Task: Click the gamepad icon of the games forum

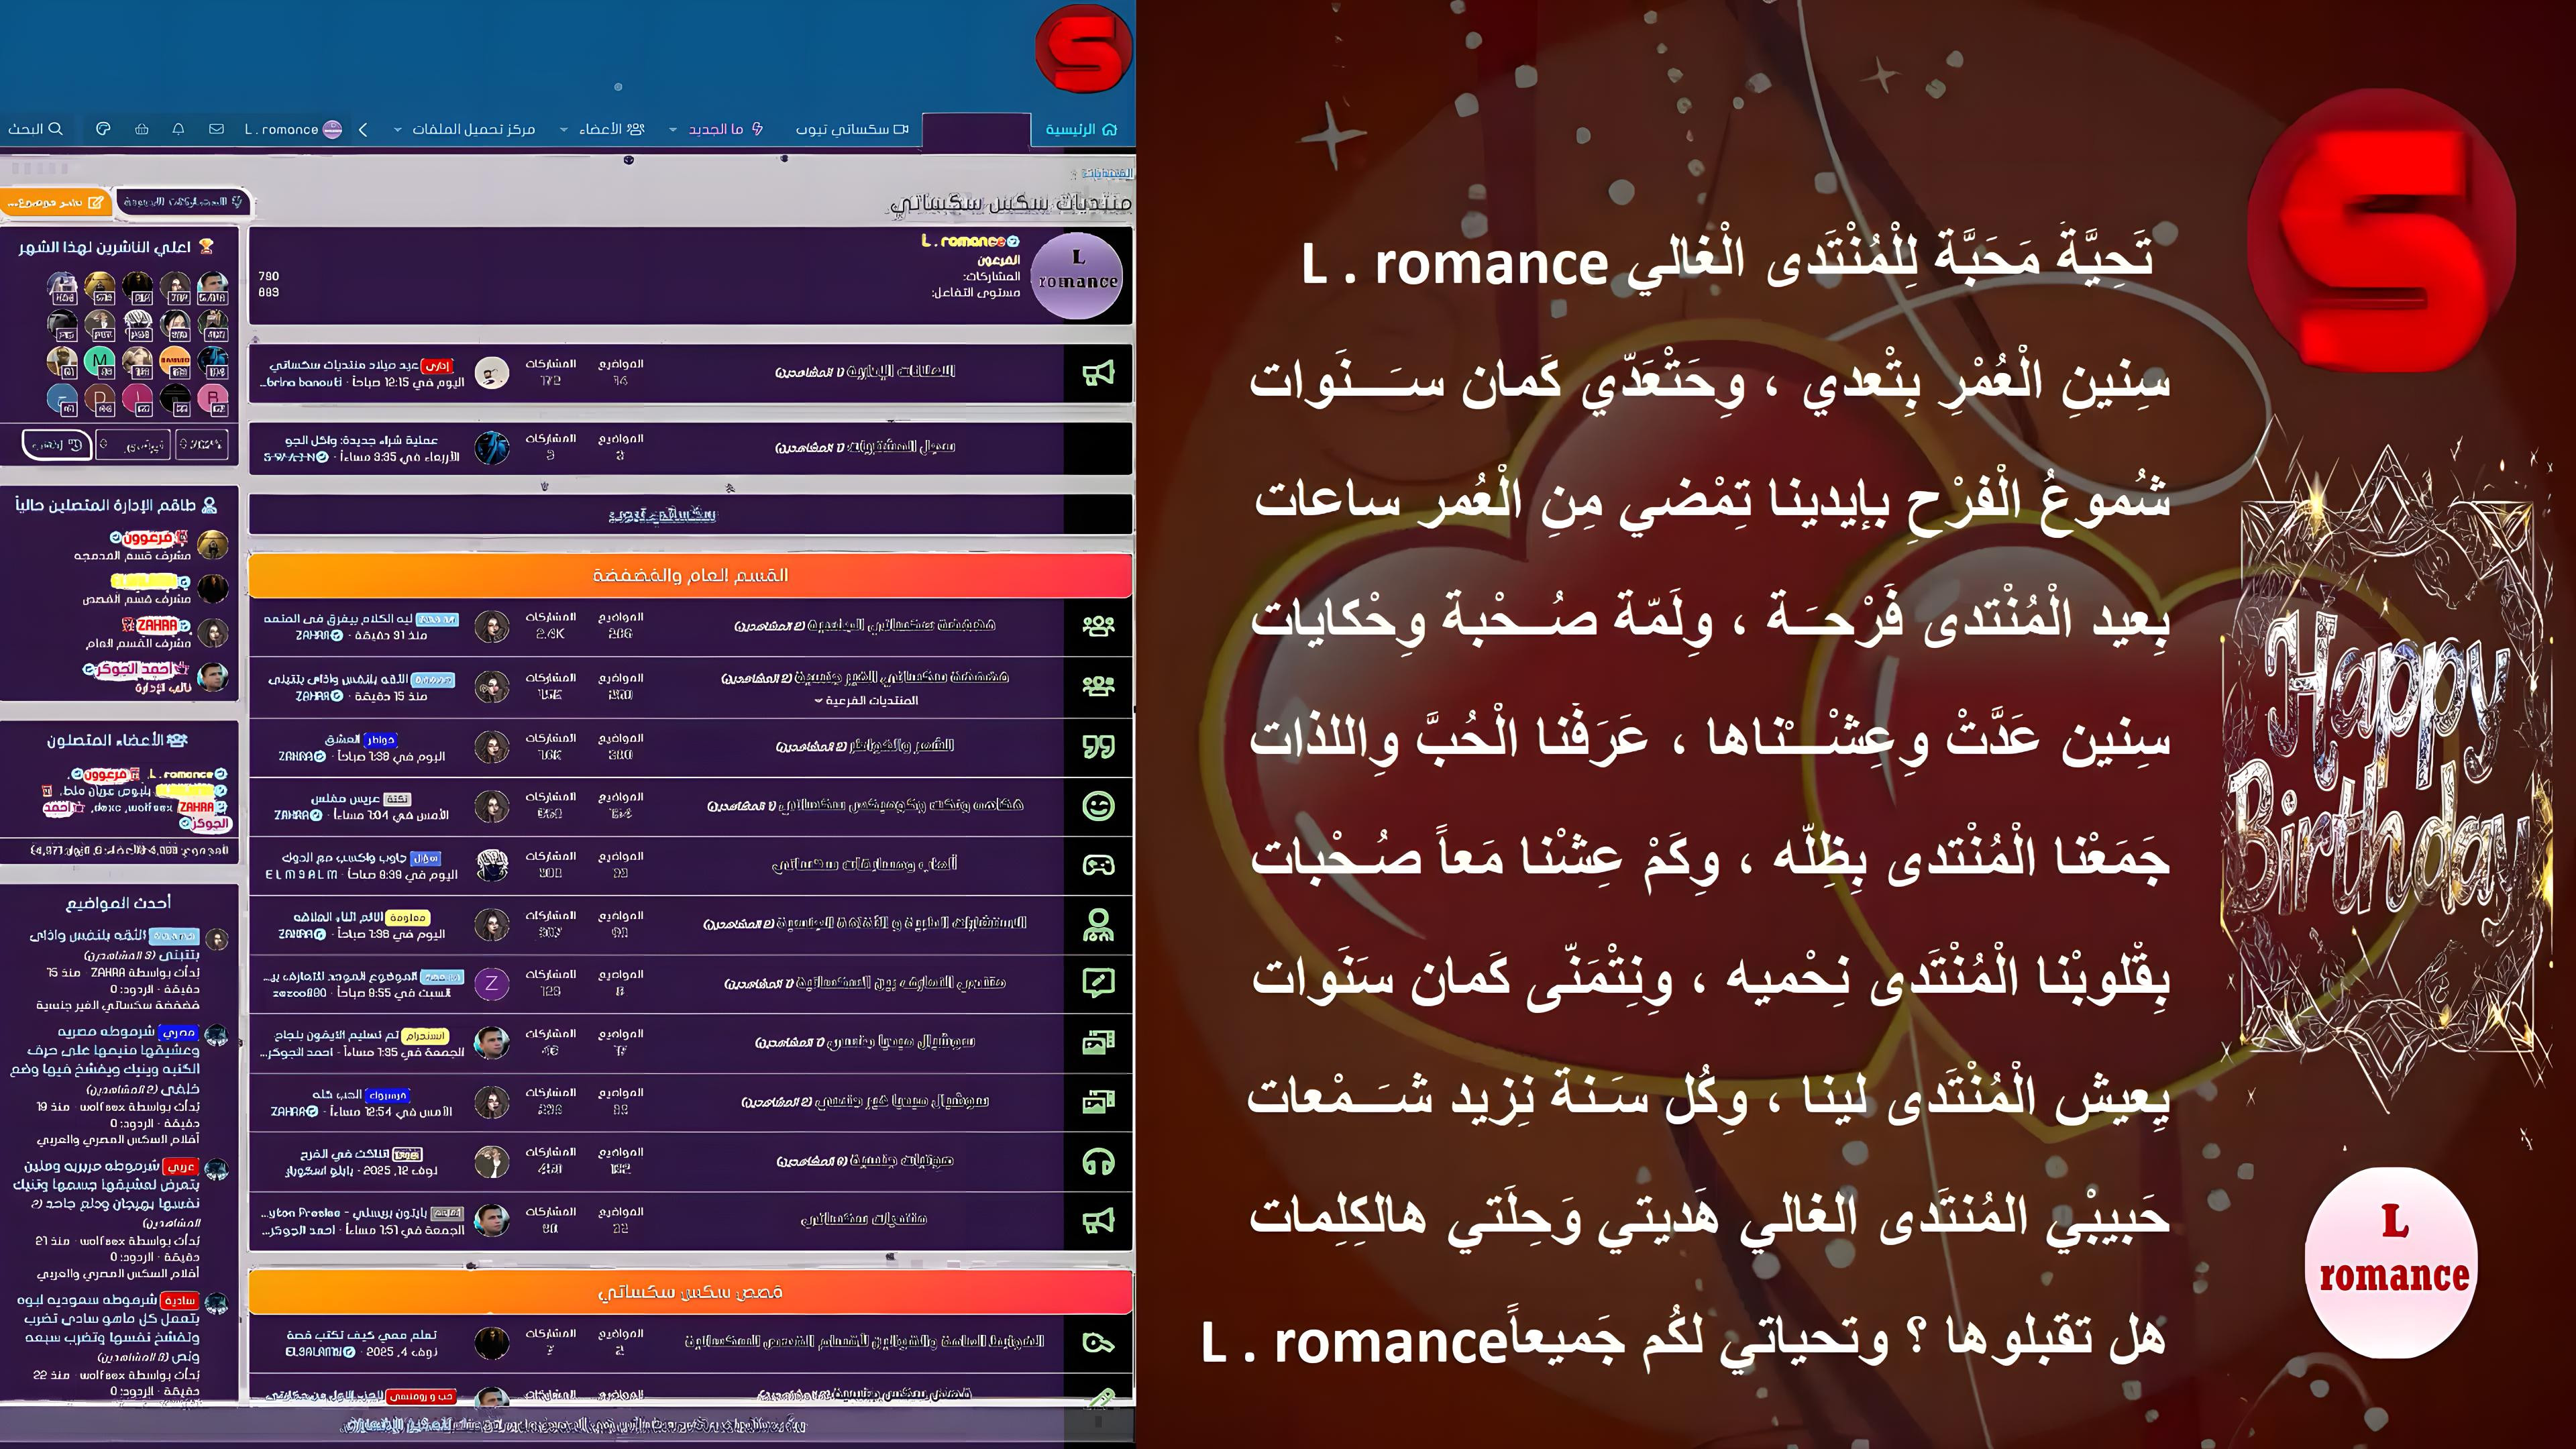Action: click(x=1098, y=865)
